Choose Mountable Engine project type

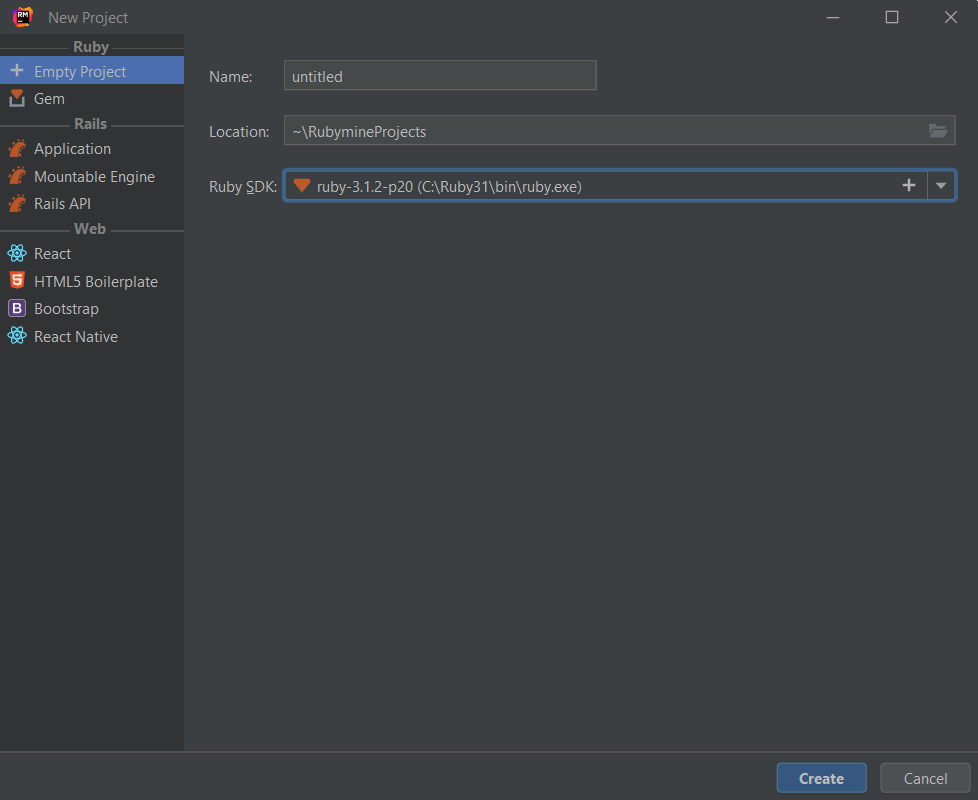point(92,176)
